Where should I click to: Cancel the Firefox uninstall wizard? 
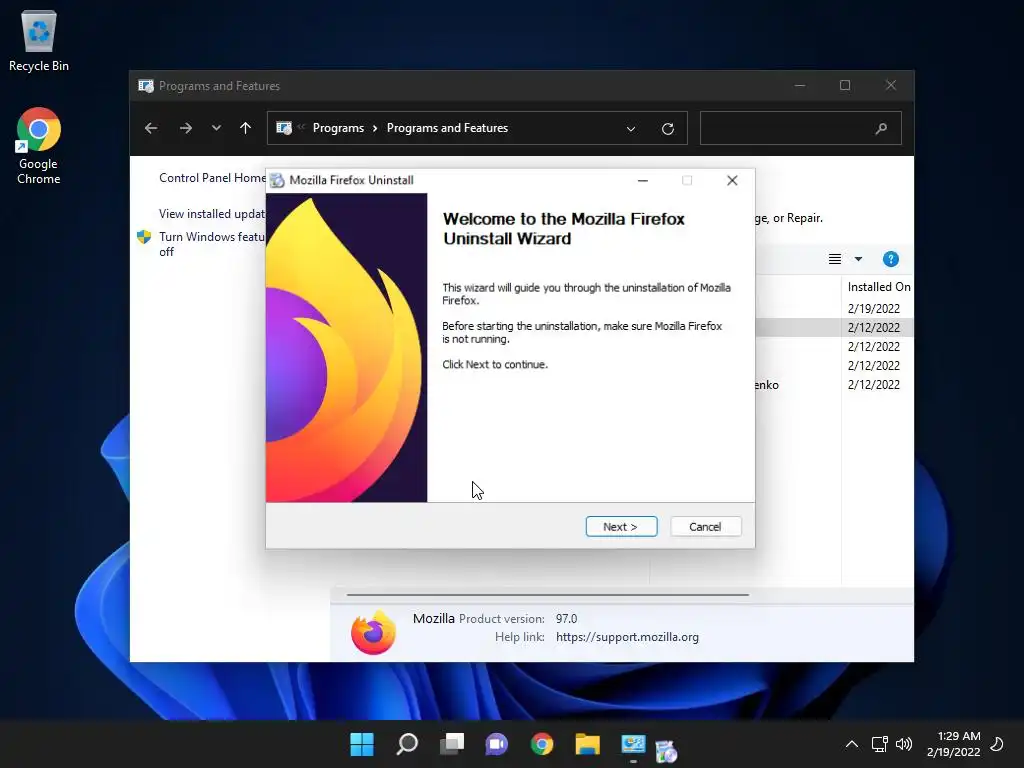pos(705,526)
